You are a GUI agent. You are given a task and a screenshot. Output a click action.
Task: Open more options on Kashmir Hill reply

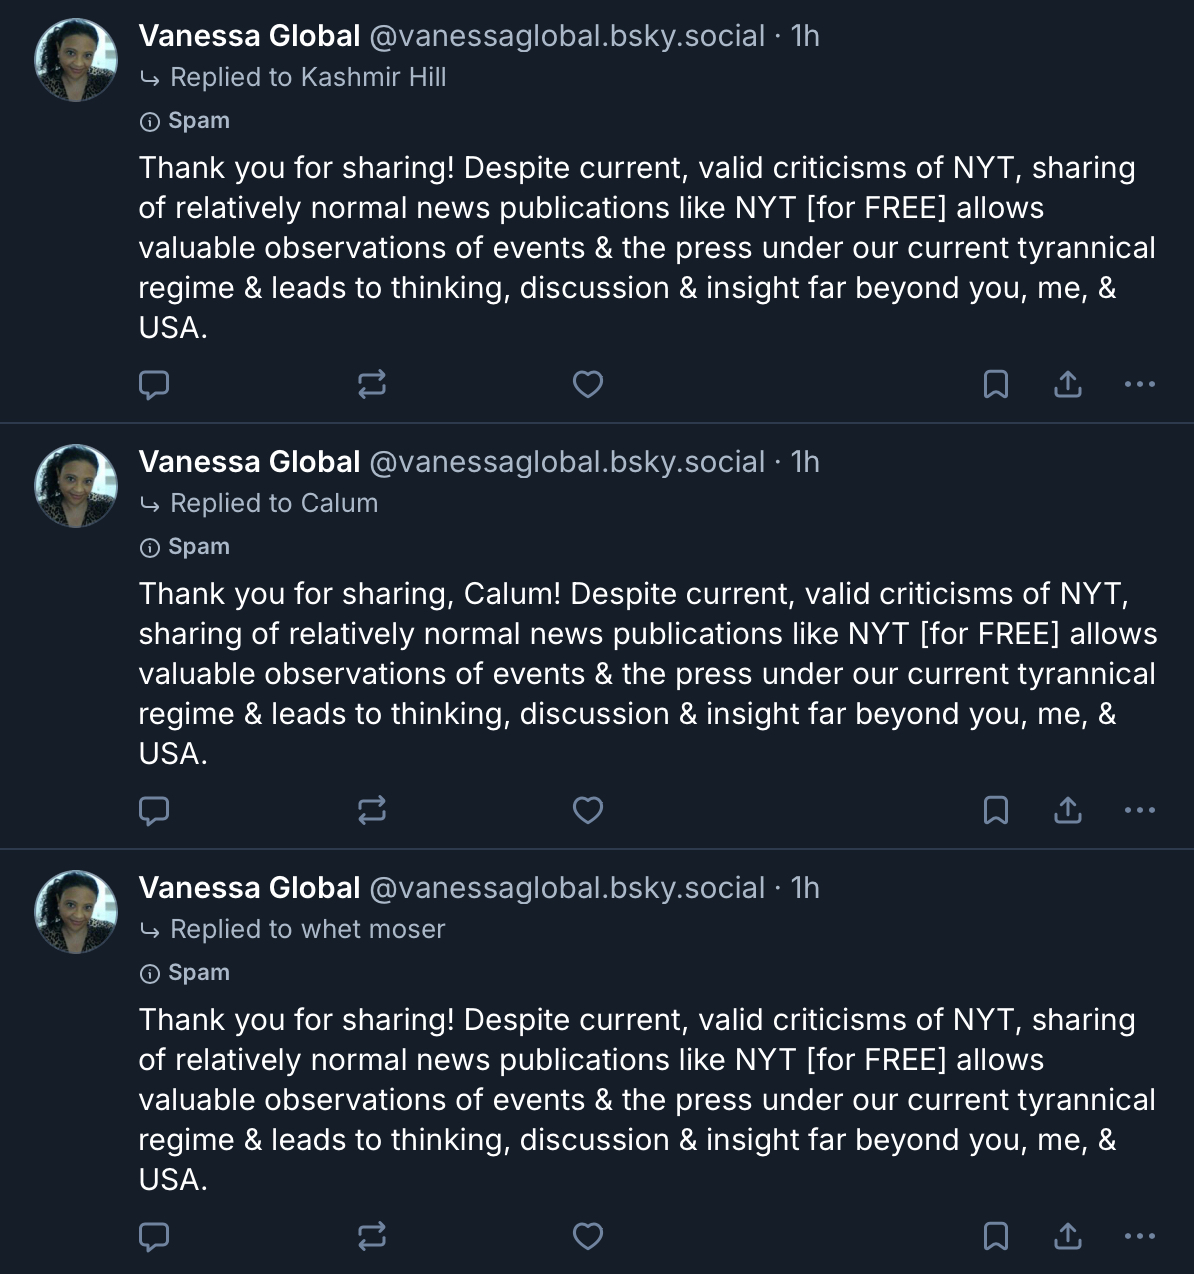pos(1140,384)
